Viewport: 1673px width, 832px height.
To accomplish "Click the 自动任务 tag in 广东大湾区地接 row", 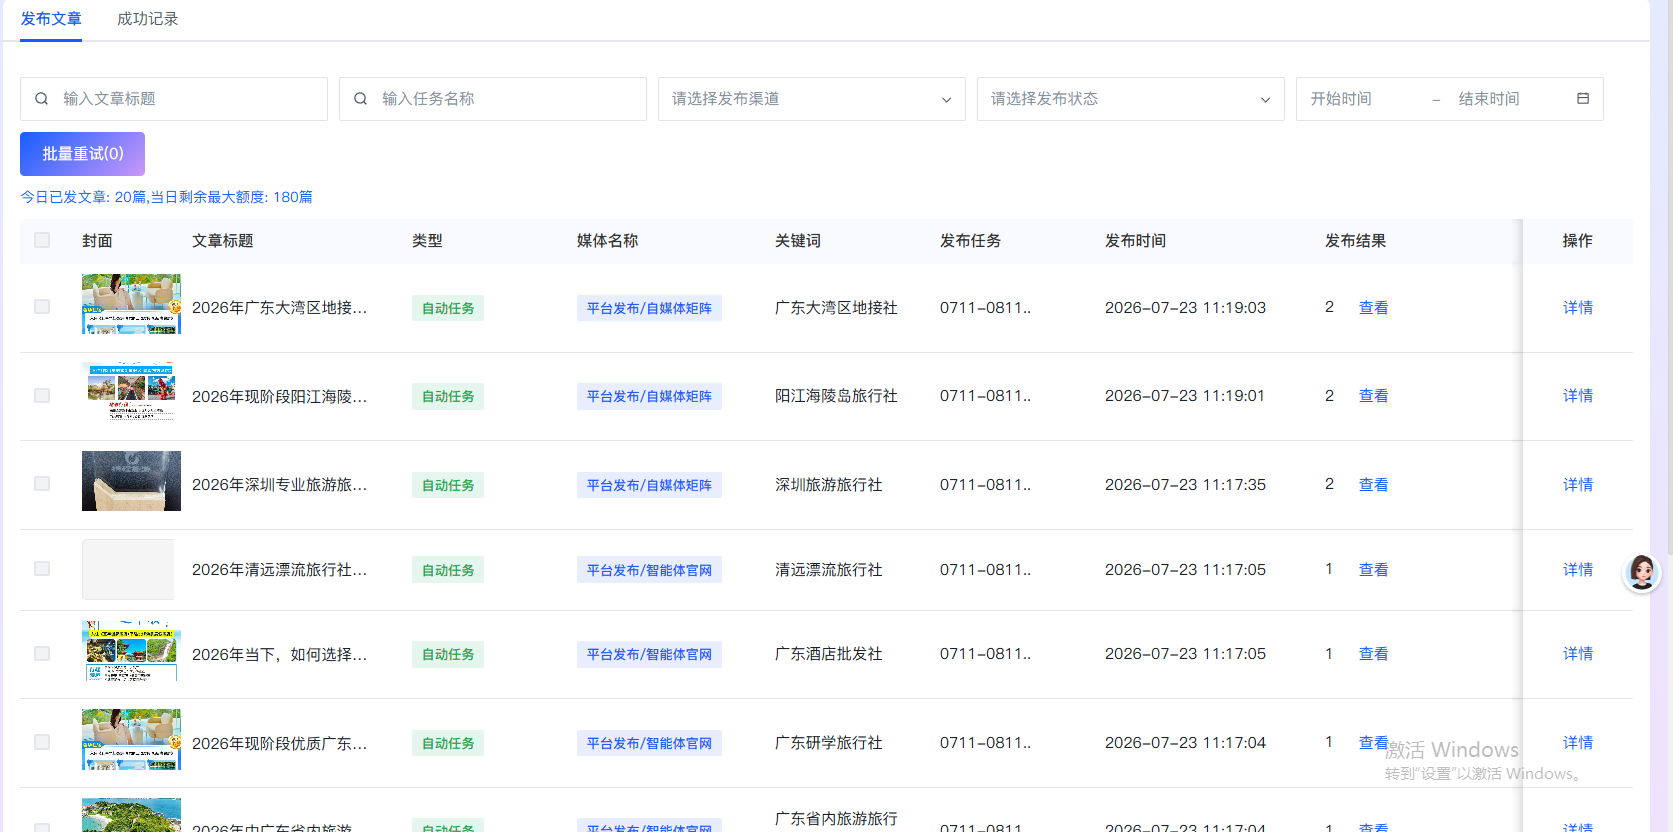I will coord(448,308).
